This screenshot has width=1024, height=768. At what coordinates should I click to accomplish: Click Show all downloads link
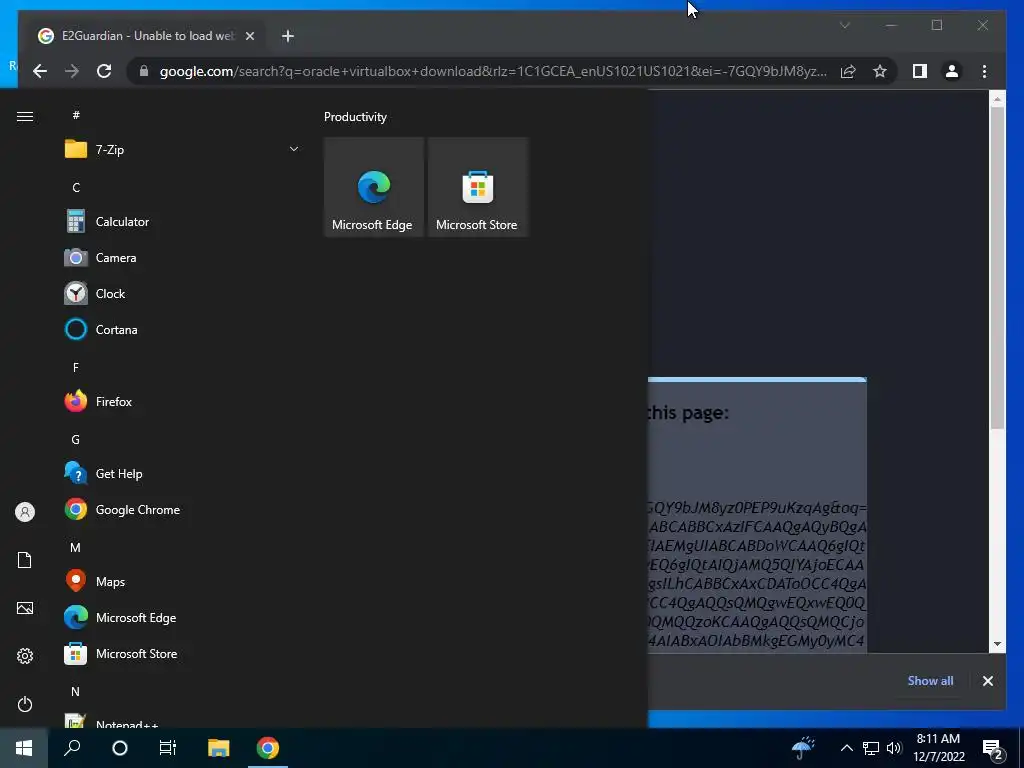[930, 680]
